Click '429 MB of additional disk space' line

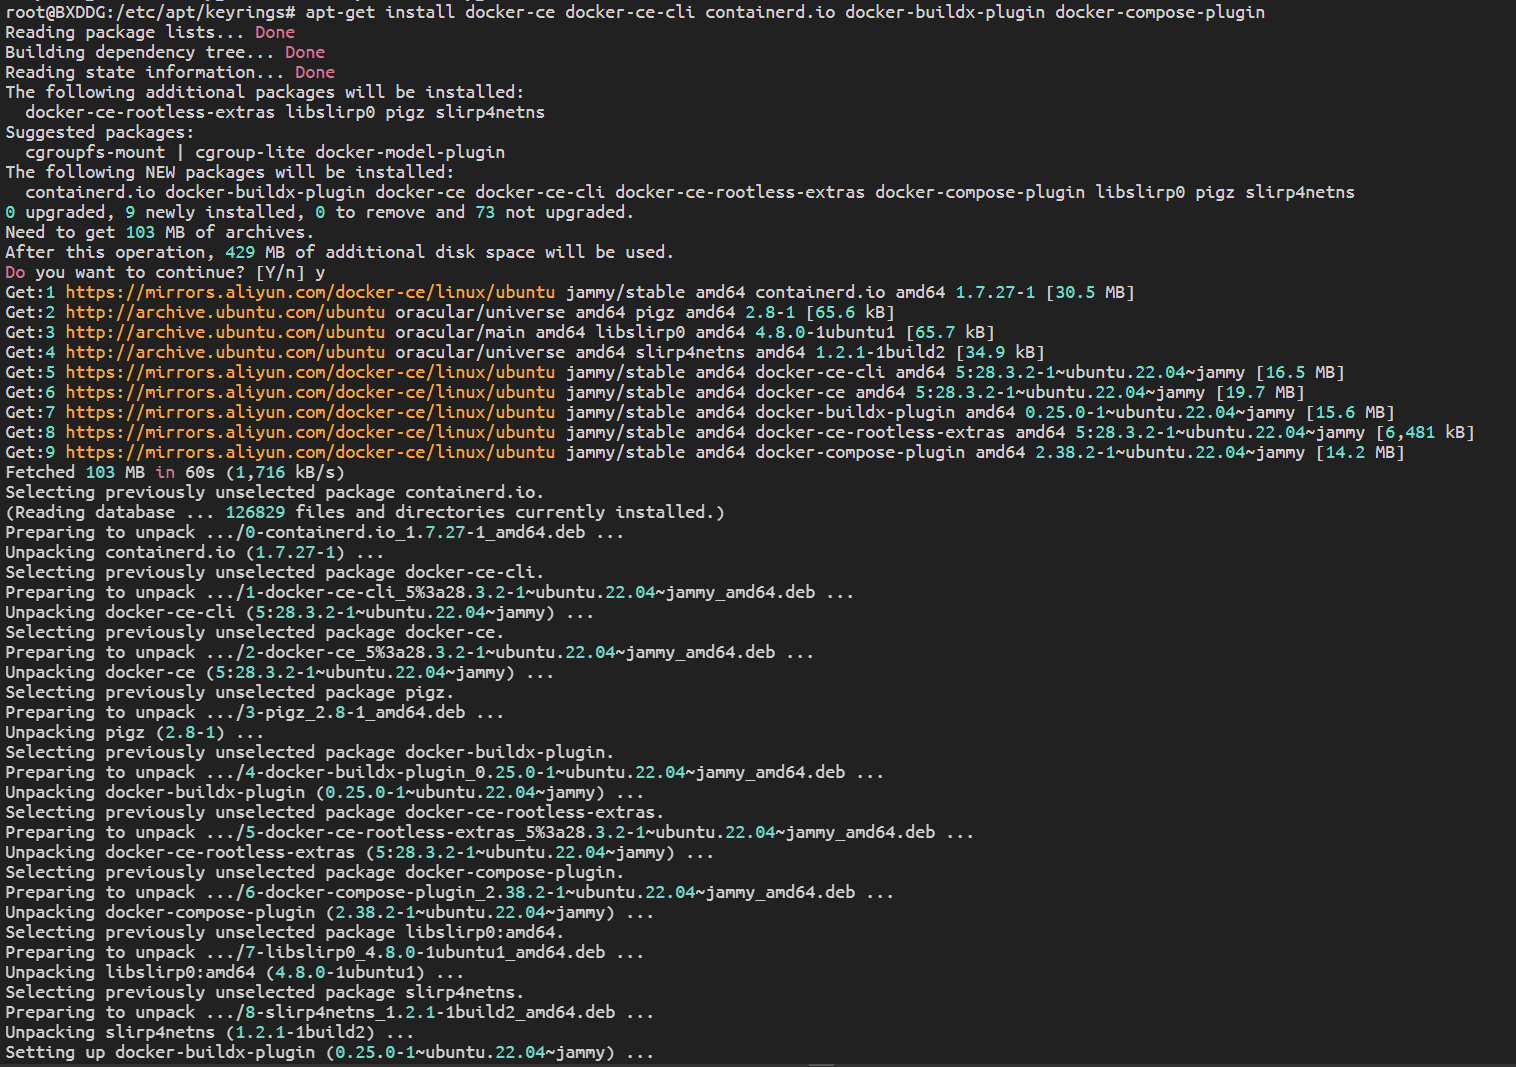tap(340, 252)
